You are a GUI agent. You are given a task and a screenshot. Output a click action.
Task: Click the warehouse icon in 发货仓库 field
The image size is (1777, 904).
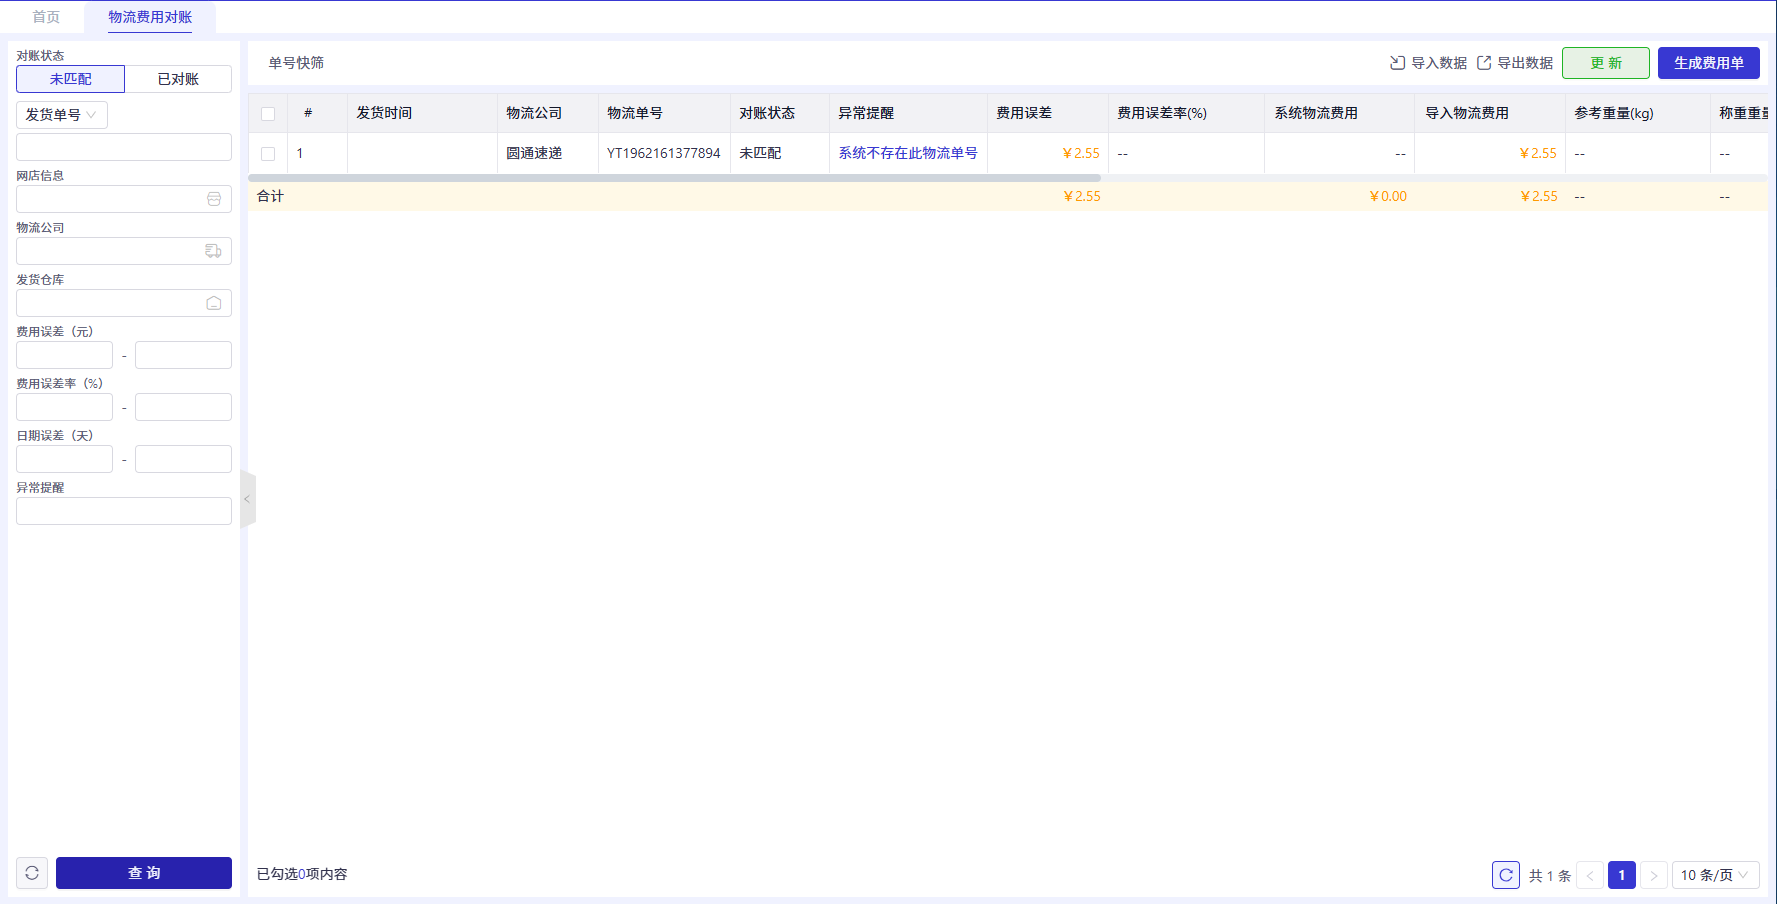[214, 303]
